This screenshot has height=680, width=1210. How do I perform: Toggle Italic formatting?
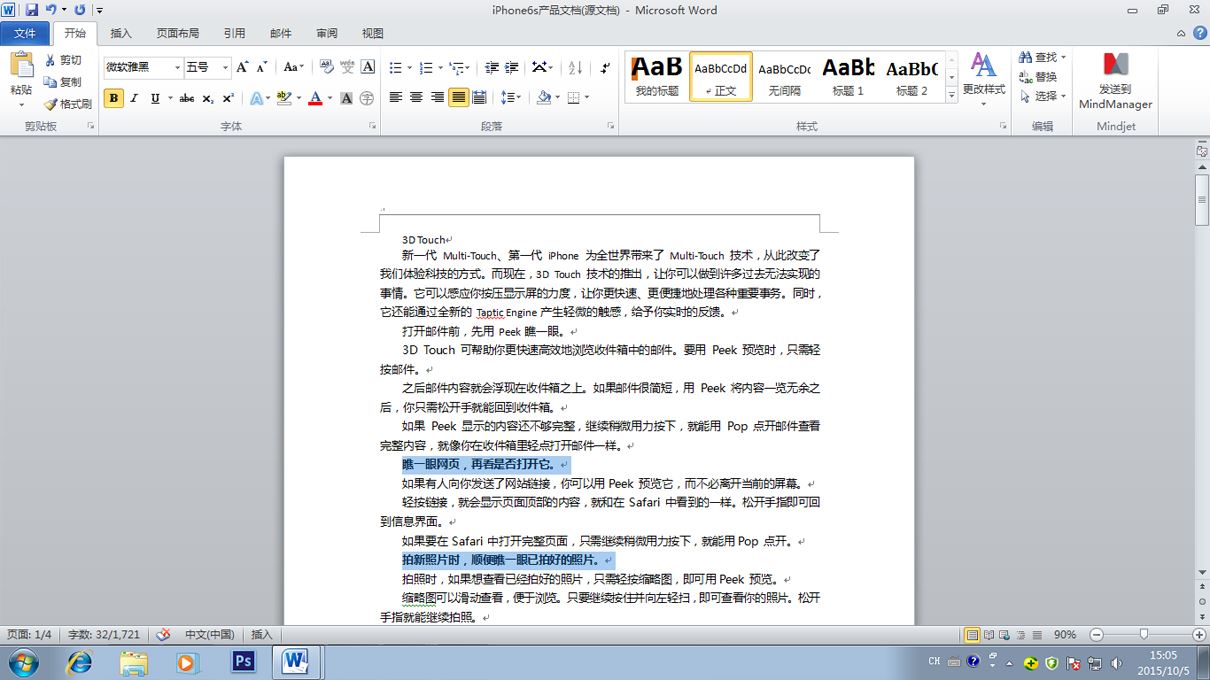135,98
